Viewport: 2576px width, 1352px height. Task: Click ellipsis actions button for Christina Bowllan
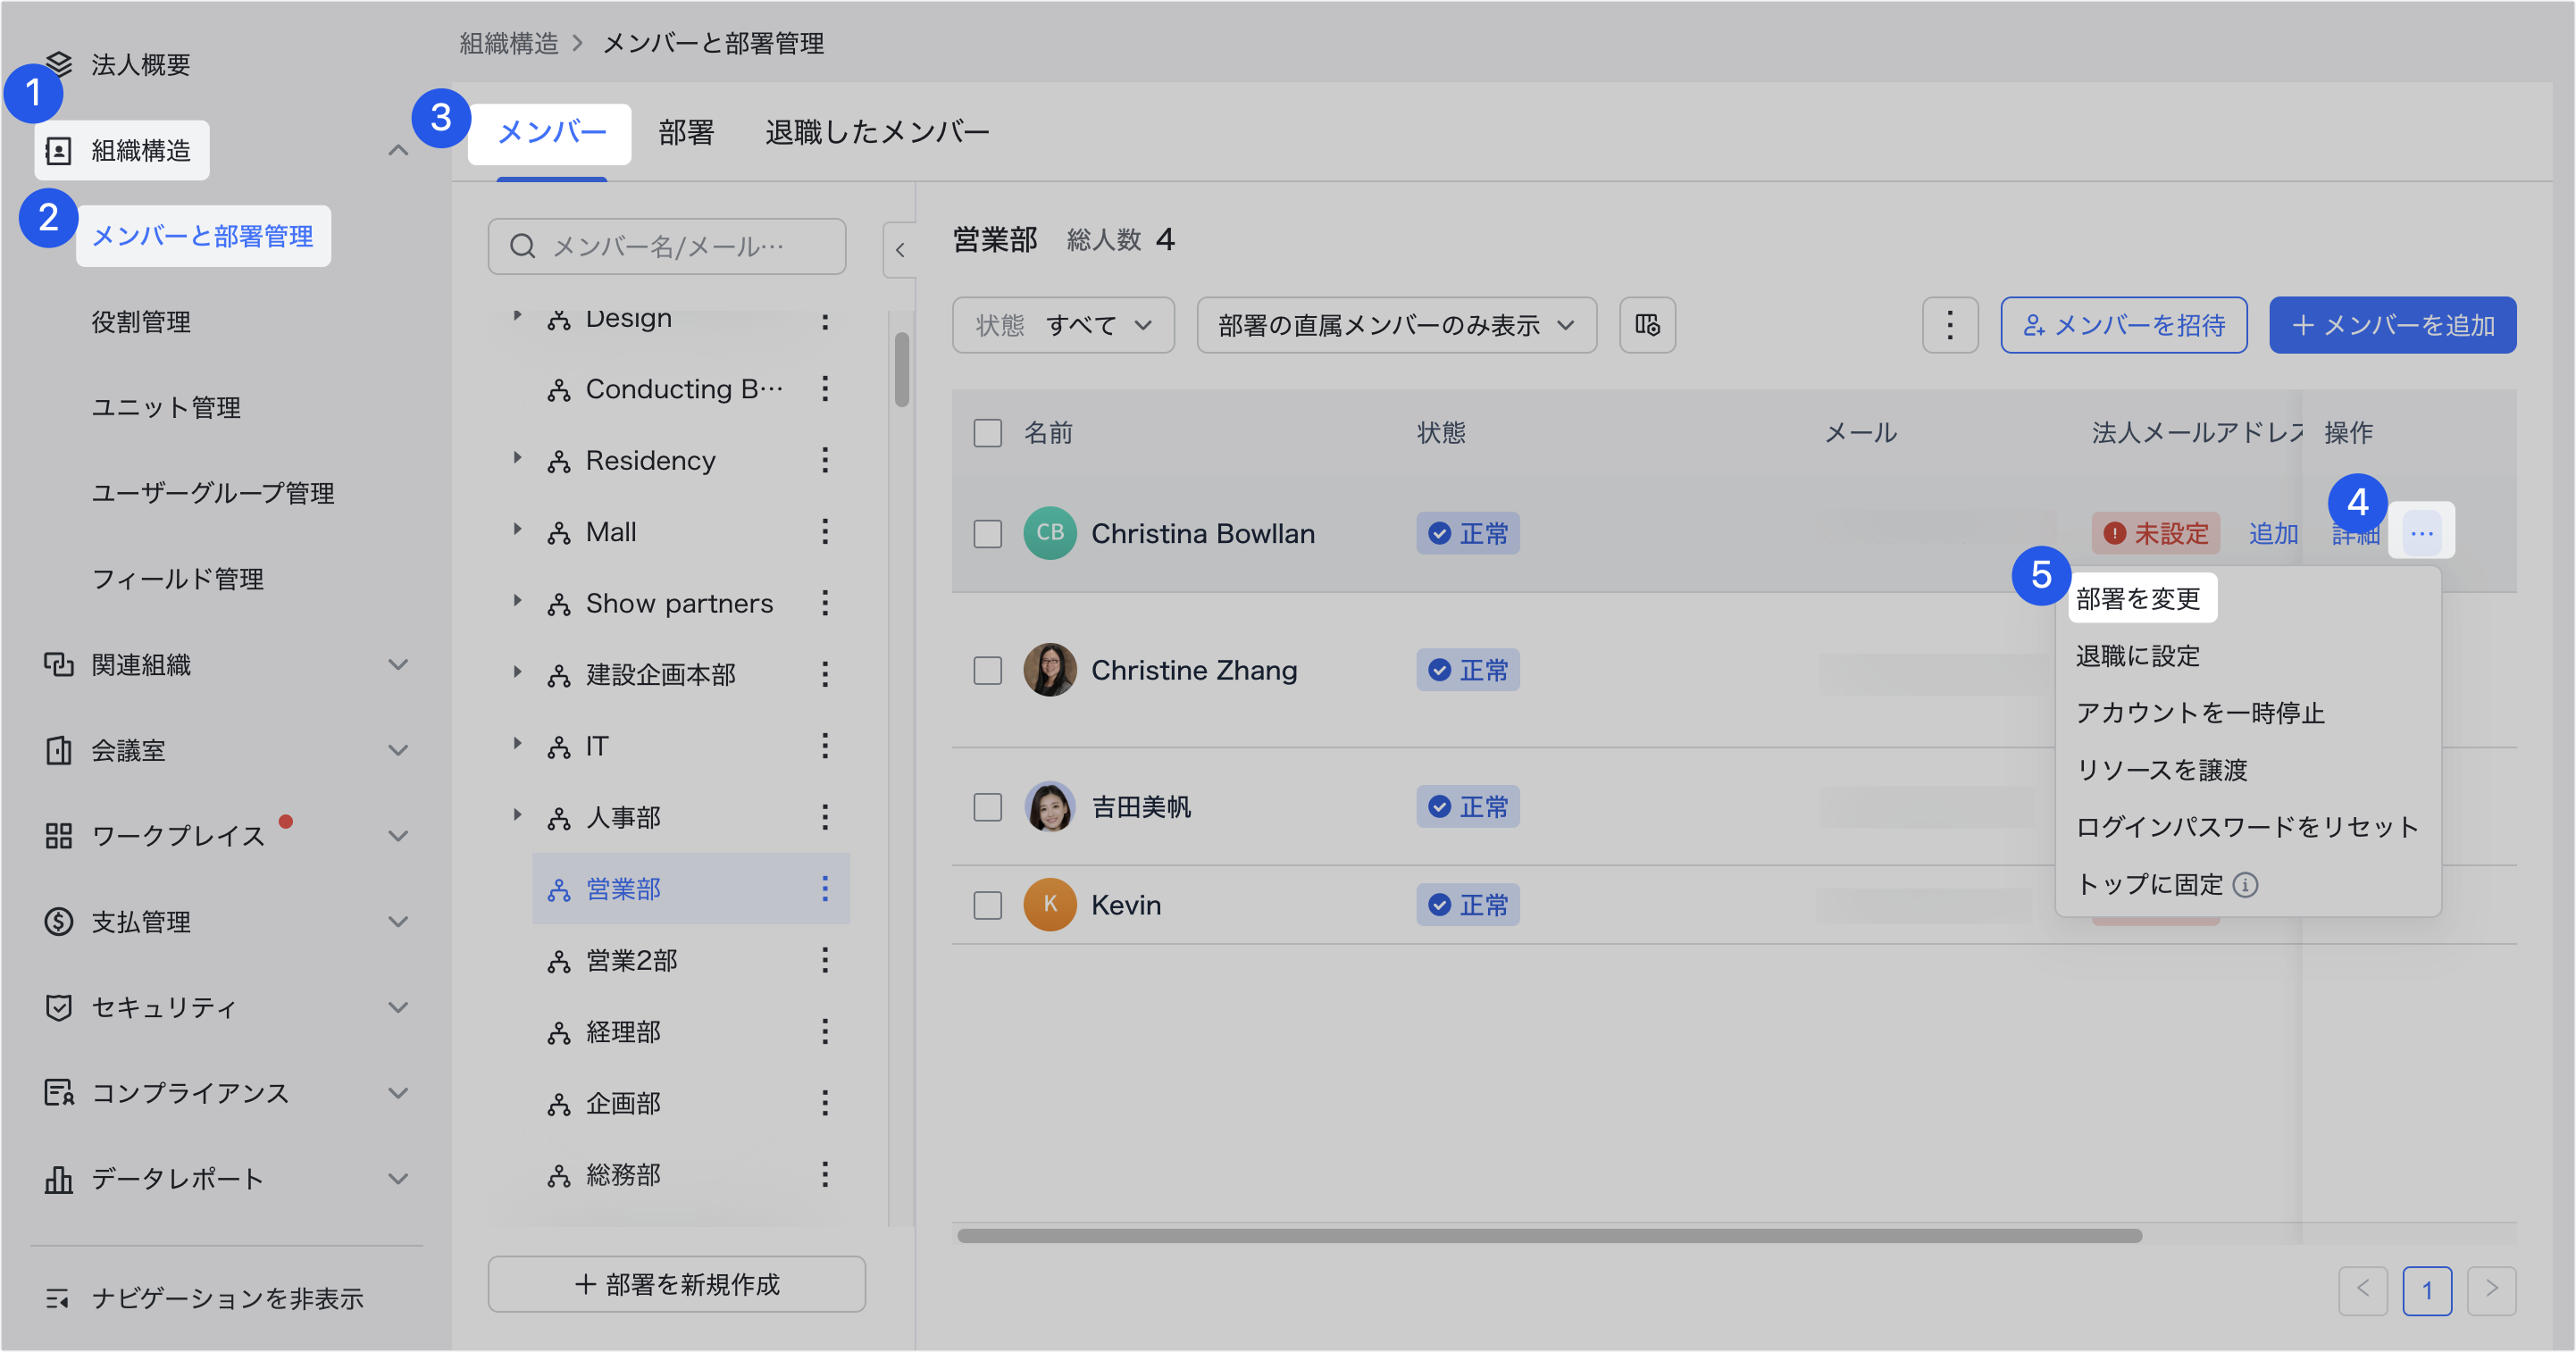[x=2421, y=533]
